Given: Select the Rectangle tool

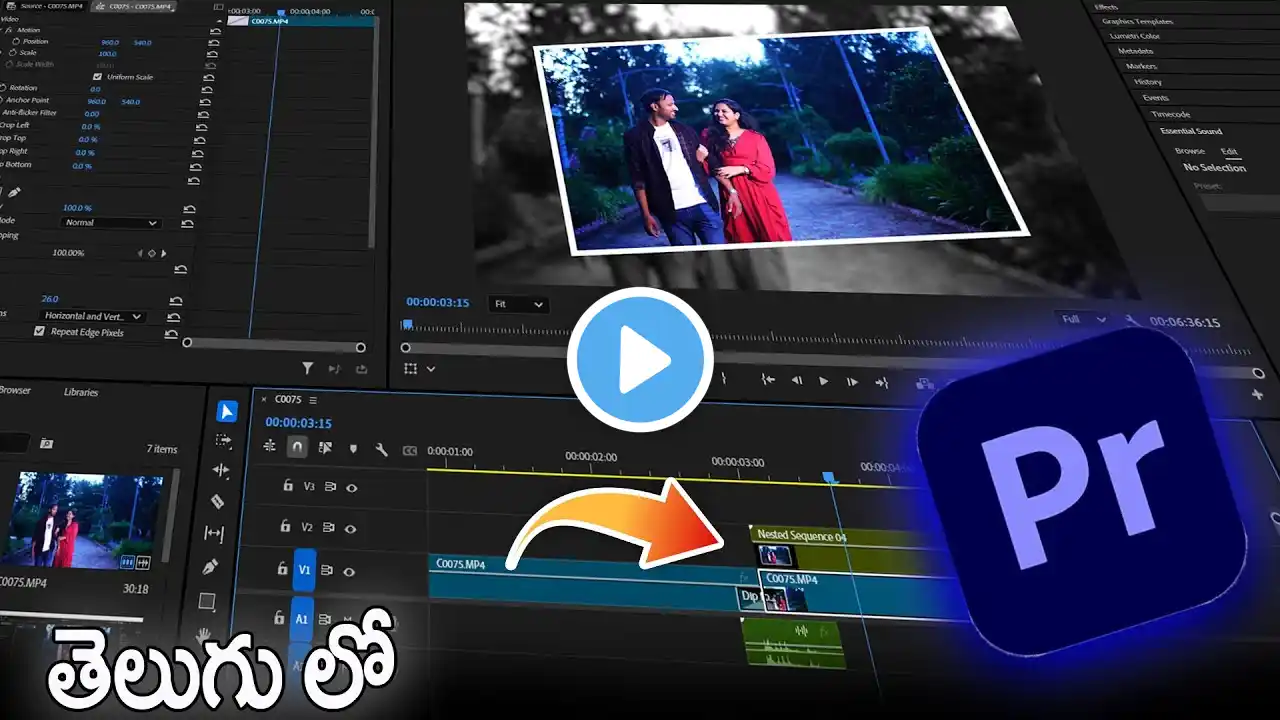Looking at the screenshot, I should [x=207, y=601].
